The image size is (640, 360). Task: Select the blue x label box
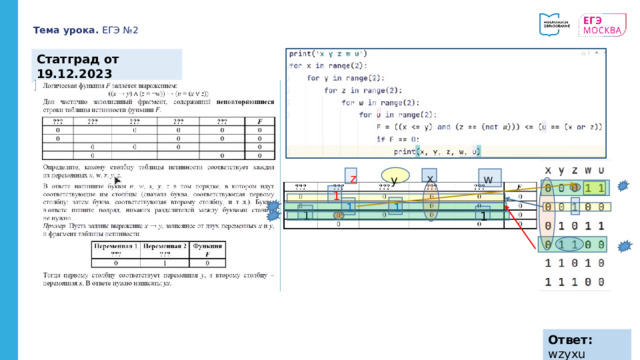[x=429, y=176]
